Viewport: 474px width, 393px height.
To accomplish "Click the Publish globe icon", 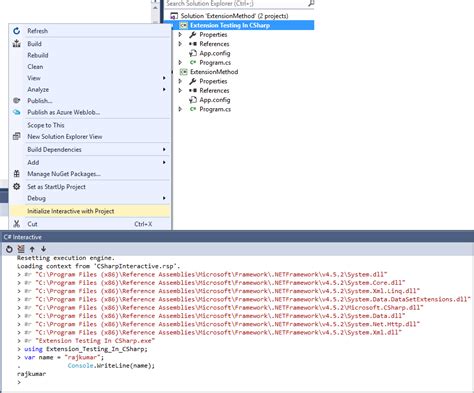I will (17, 100).
